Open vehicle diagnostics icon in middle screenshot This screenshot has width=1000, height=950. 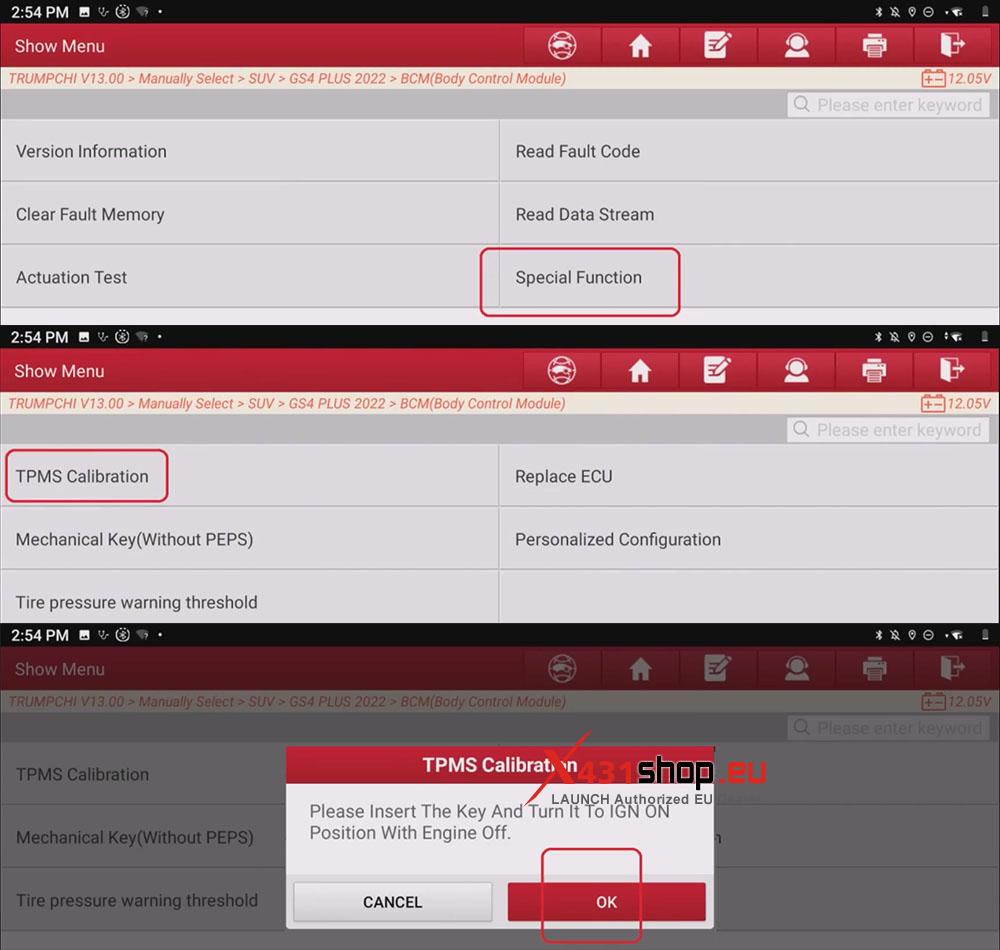coord(562,370)
